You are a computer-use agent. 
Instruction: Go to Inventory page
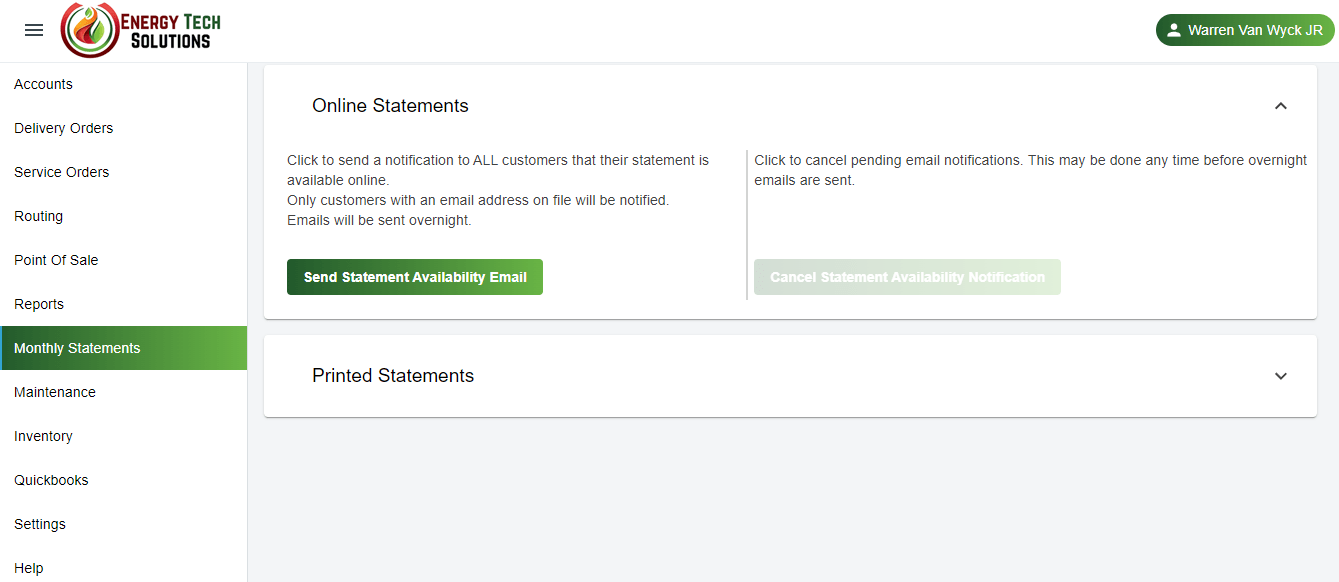point(43,436)
